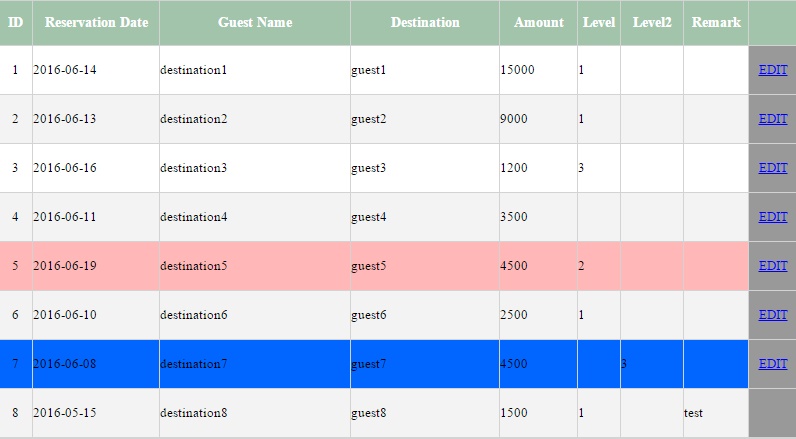Open EDIT link in pink destination5 row
796x439 pixels.
coord(773,266)
